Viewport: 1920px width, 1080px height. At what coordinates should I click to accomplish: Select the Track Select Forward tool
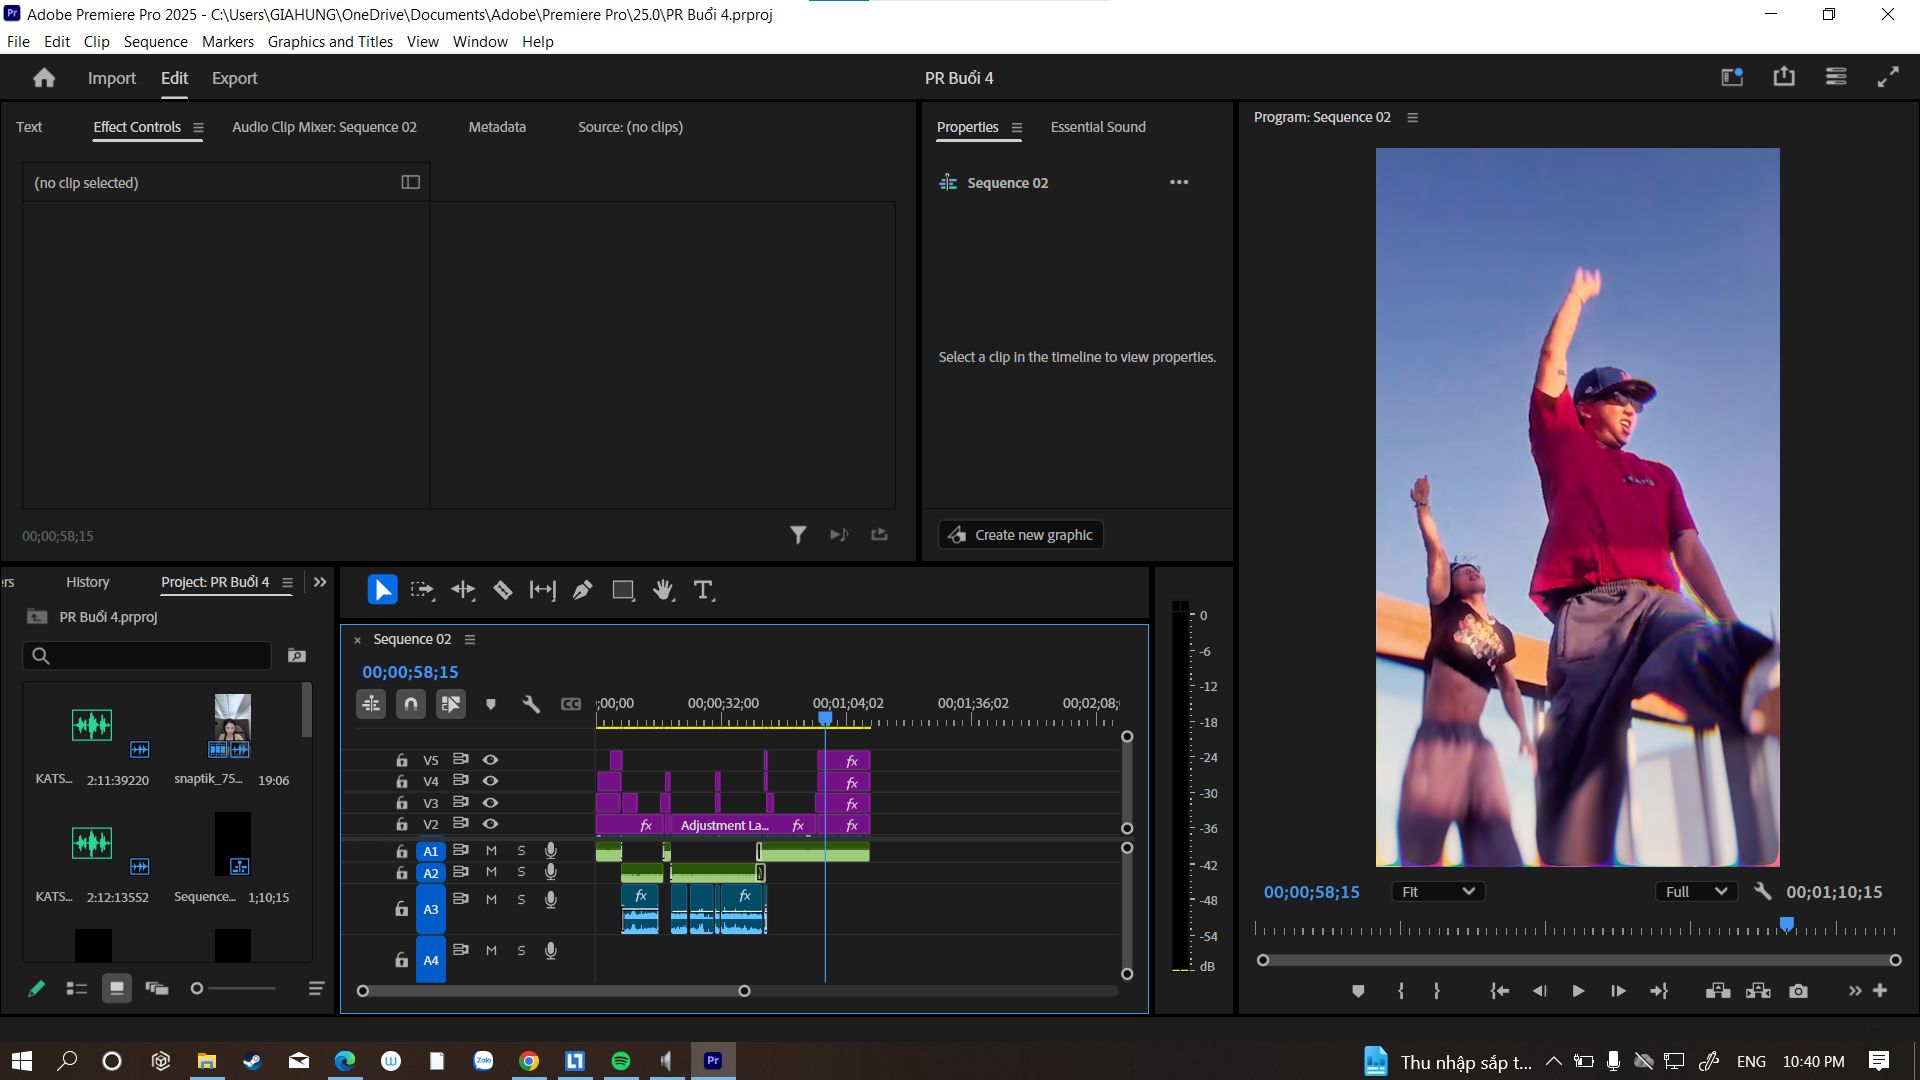point(422,590)
